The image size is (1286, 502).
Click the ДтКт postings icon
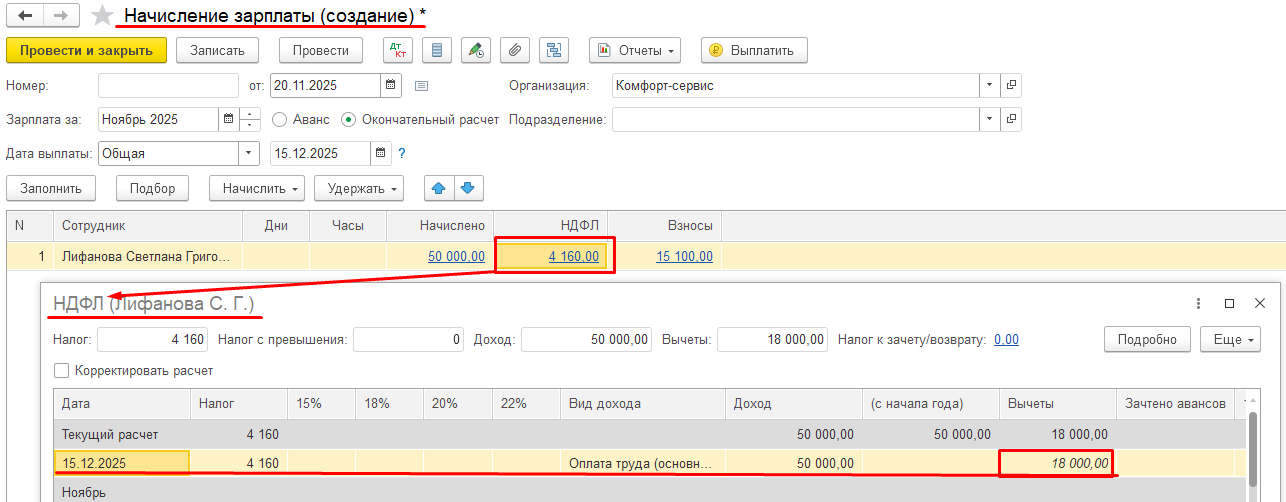coord(398,50)
